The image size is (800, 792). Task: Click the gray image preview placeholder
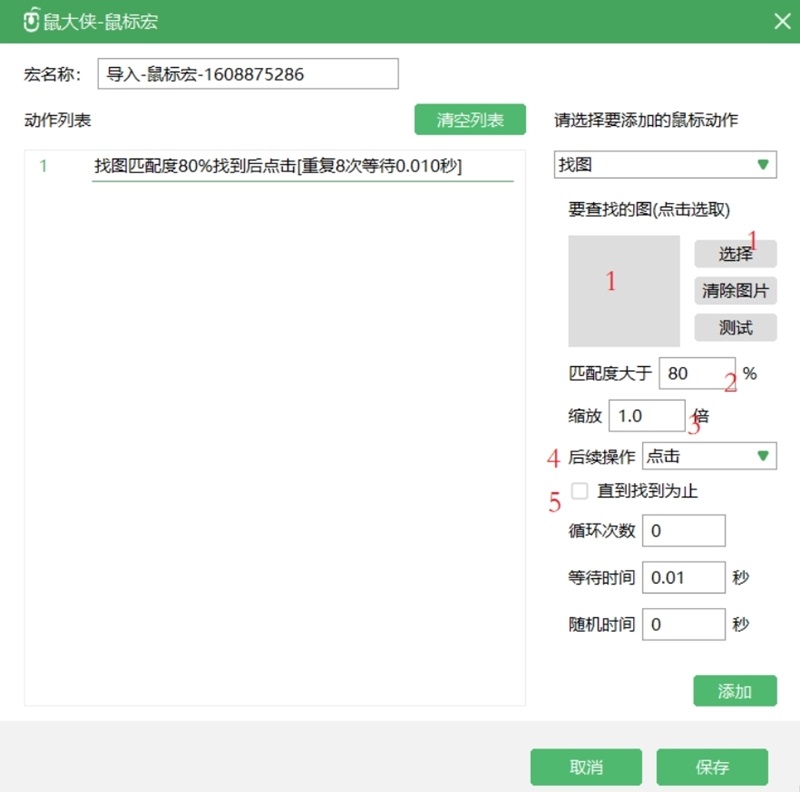625,290
